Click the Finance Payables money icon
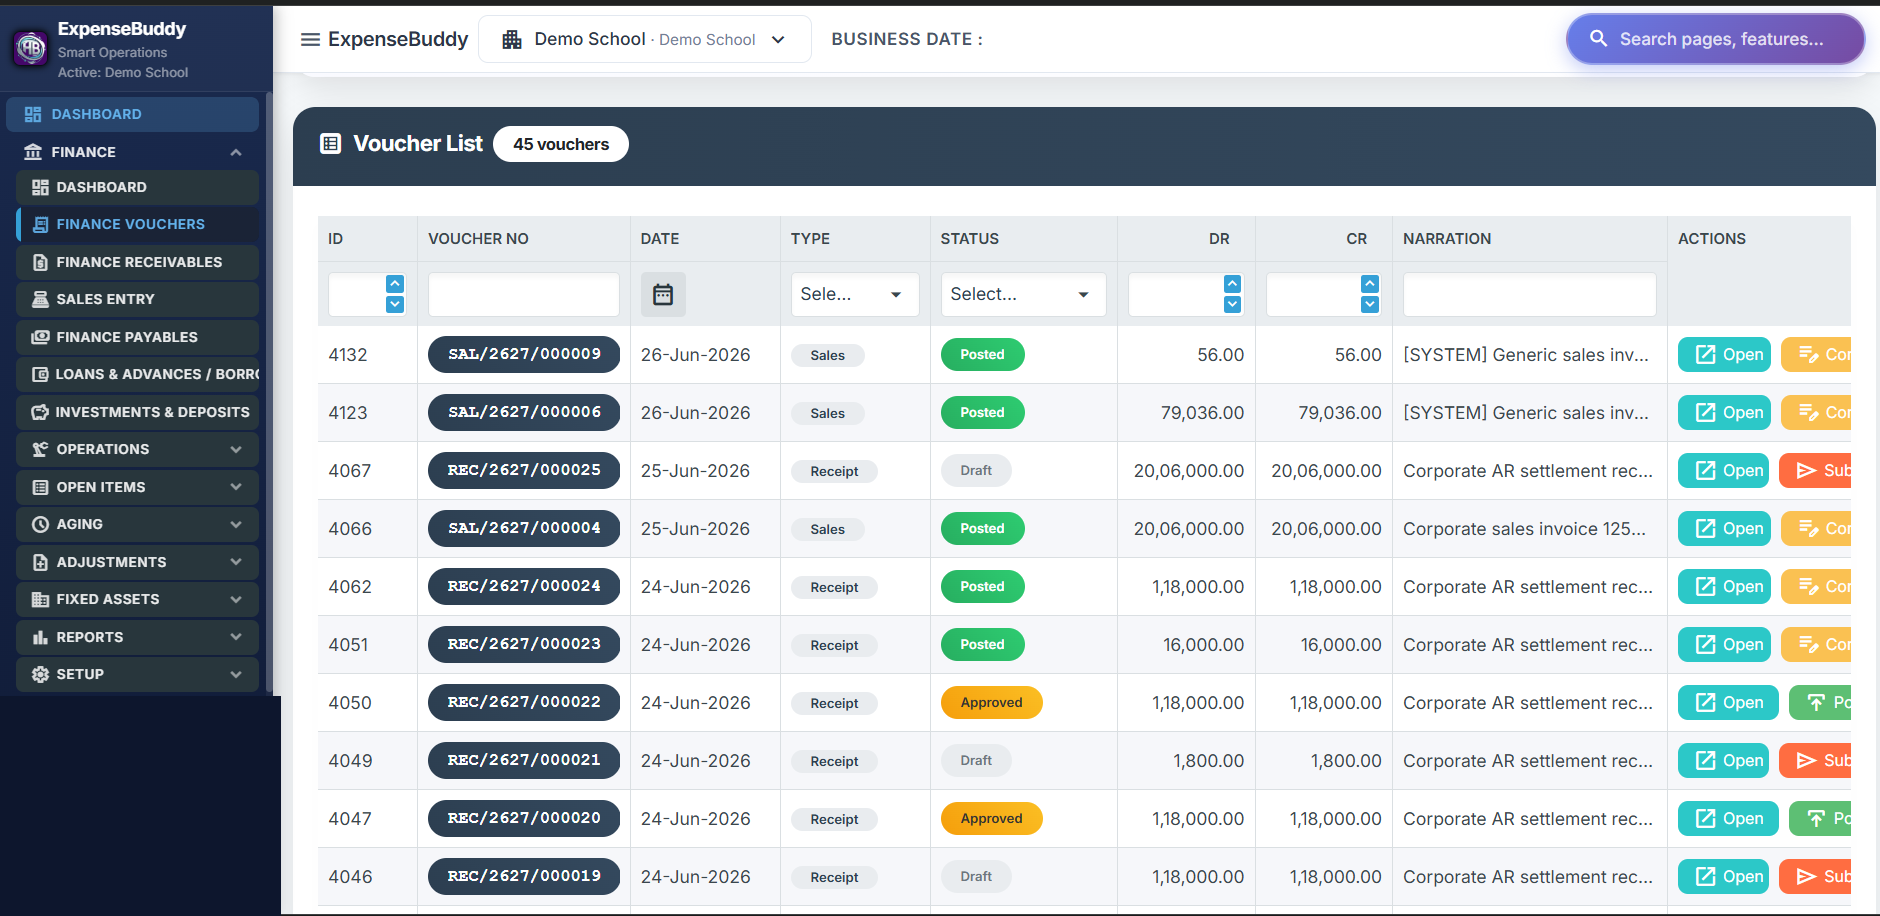1880x916 pixels. (40, 337)
